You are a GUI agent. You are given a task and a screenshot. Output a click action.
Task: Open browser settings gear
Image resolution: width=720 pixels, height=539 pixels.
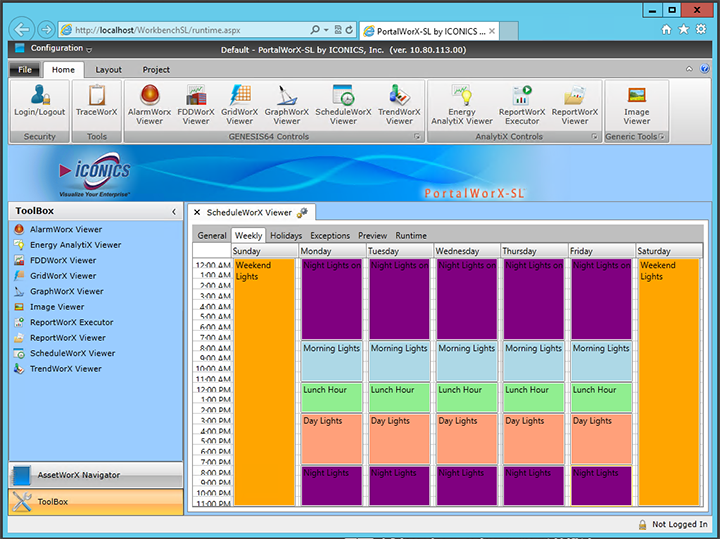[701, 29]
